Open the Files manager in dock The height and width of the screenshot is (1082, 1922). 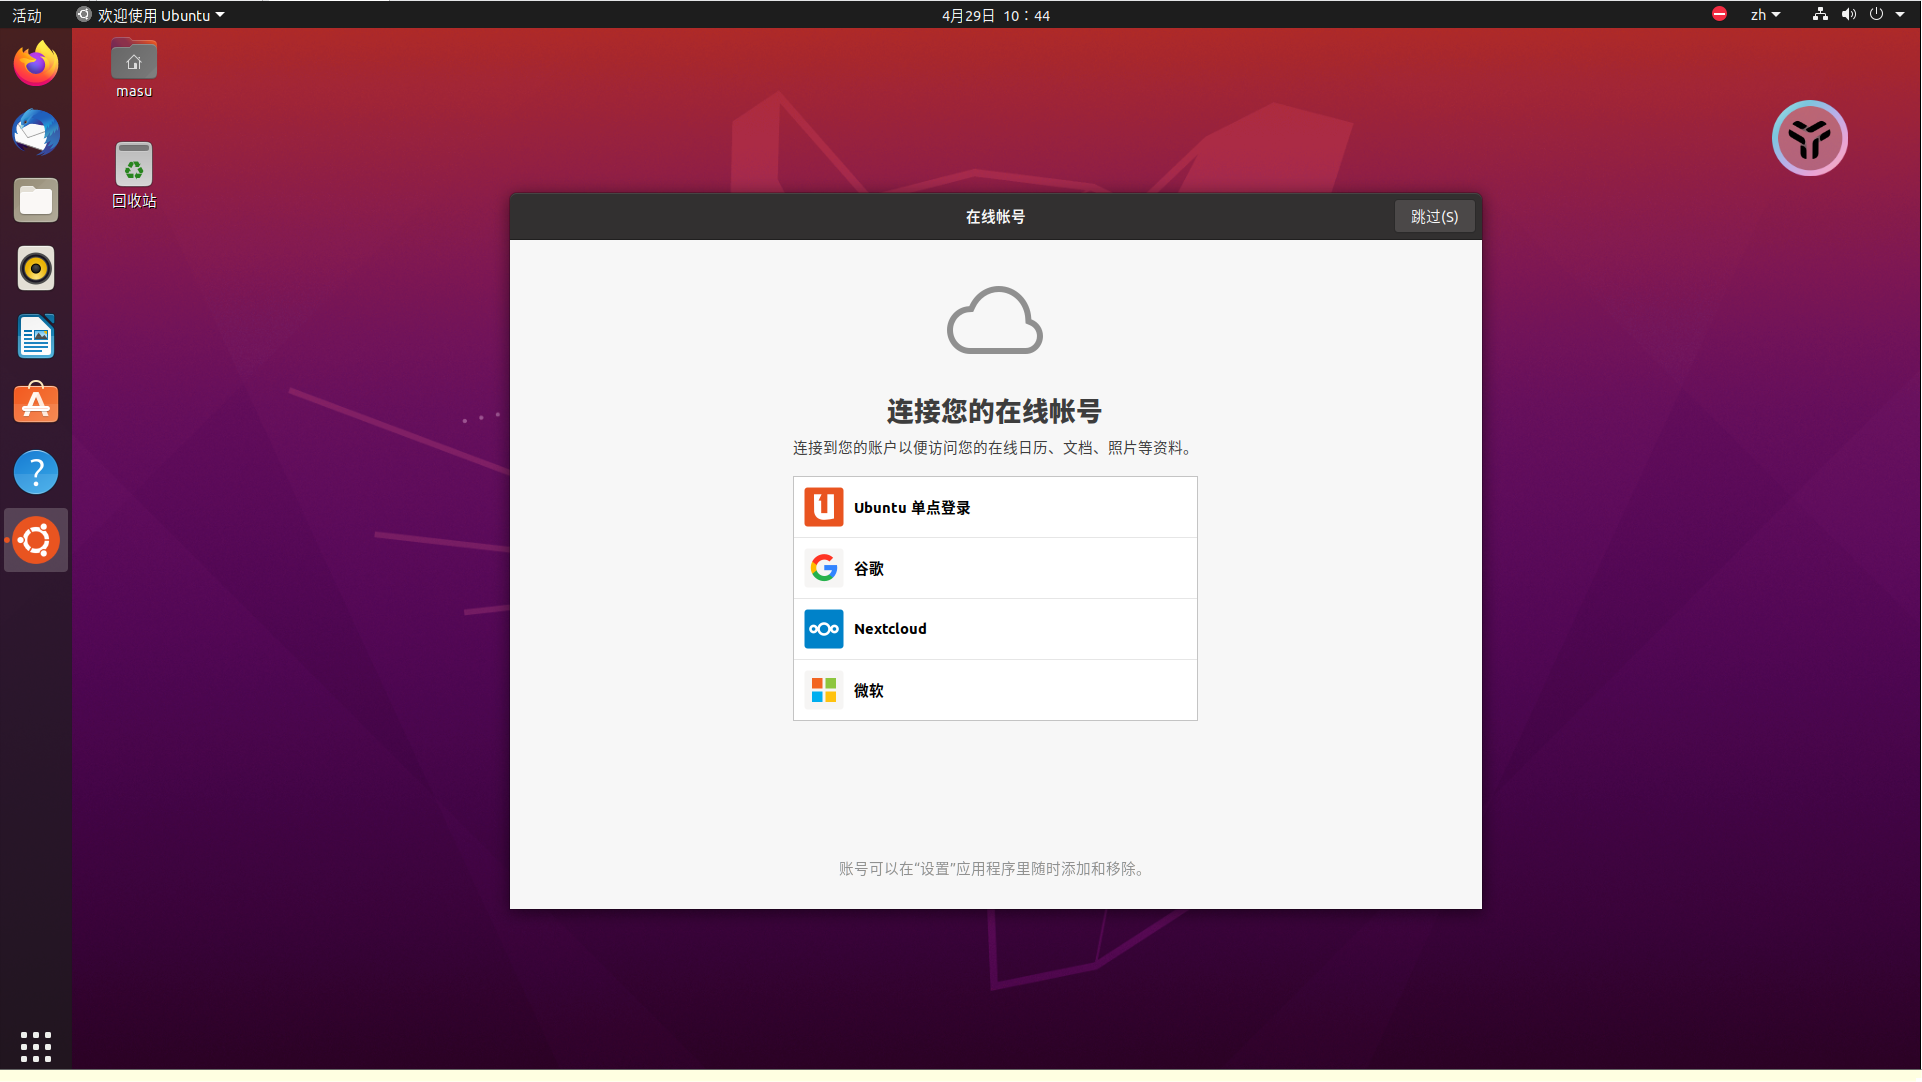[36, 200]
